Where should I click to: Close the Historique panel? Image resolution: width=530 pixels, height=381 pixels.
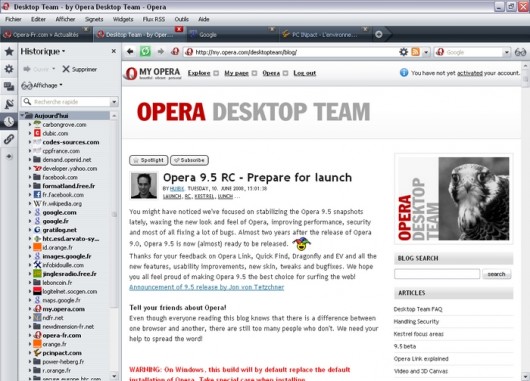(x=114, y=51)
